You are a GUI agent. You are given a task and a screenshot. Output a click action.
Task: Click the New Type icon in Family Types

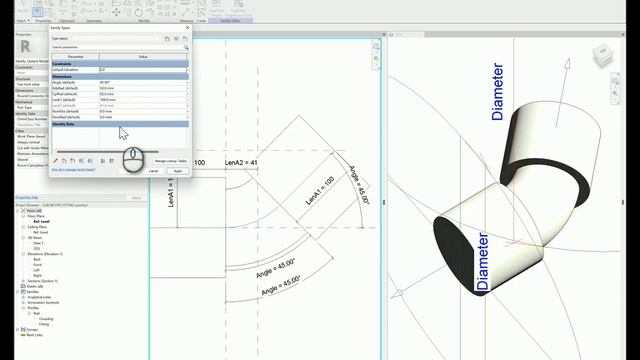[167, 38]
